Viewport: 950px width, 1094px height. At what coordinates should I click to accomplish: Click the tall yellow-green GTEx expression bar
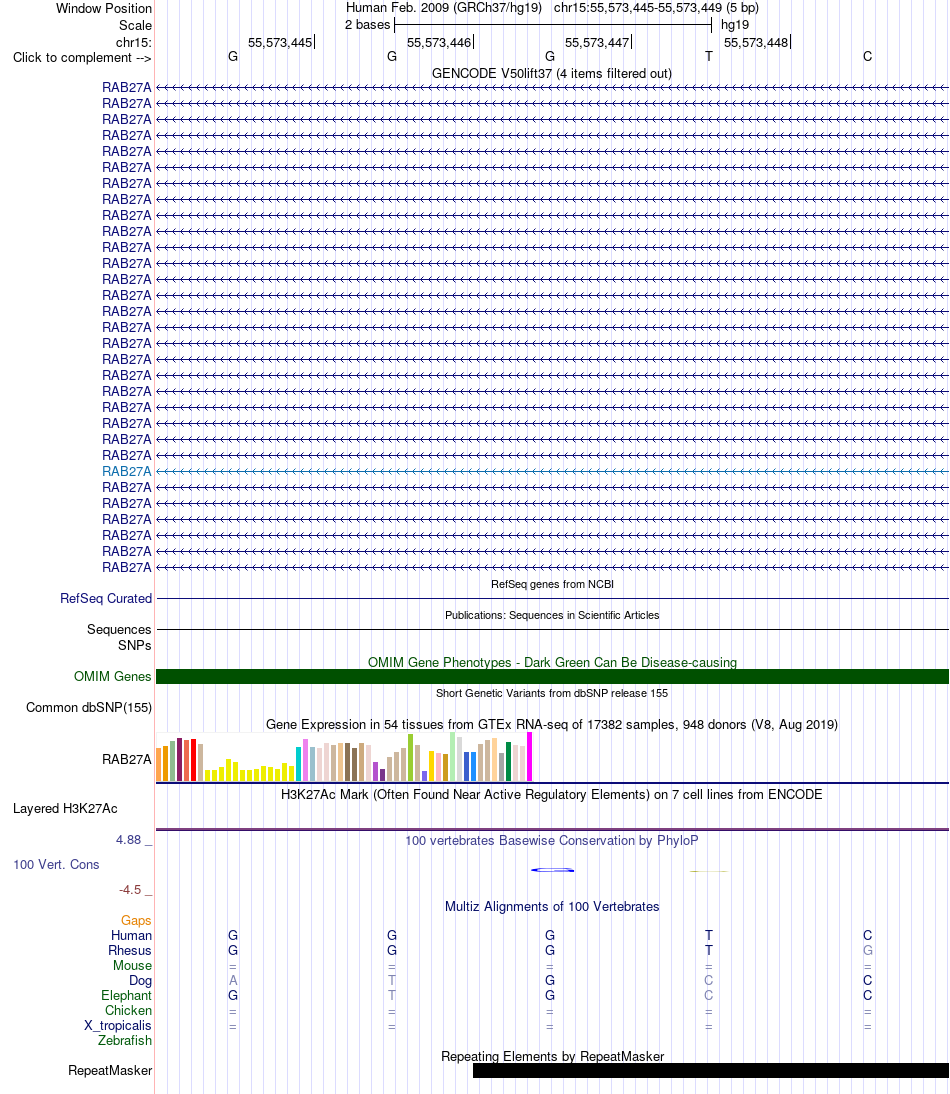coord(411,757)
